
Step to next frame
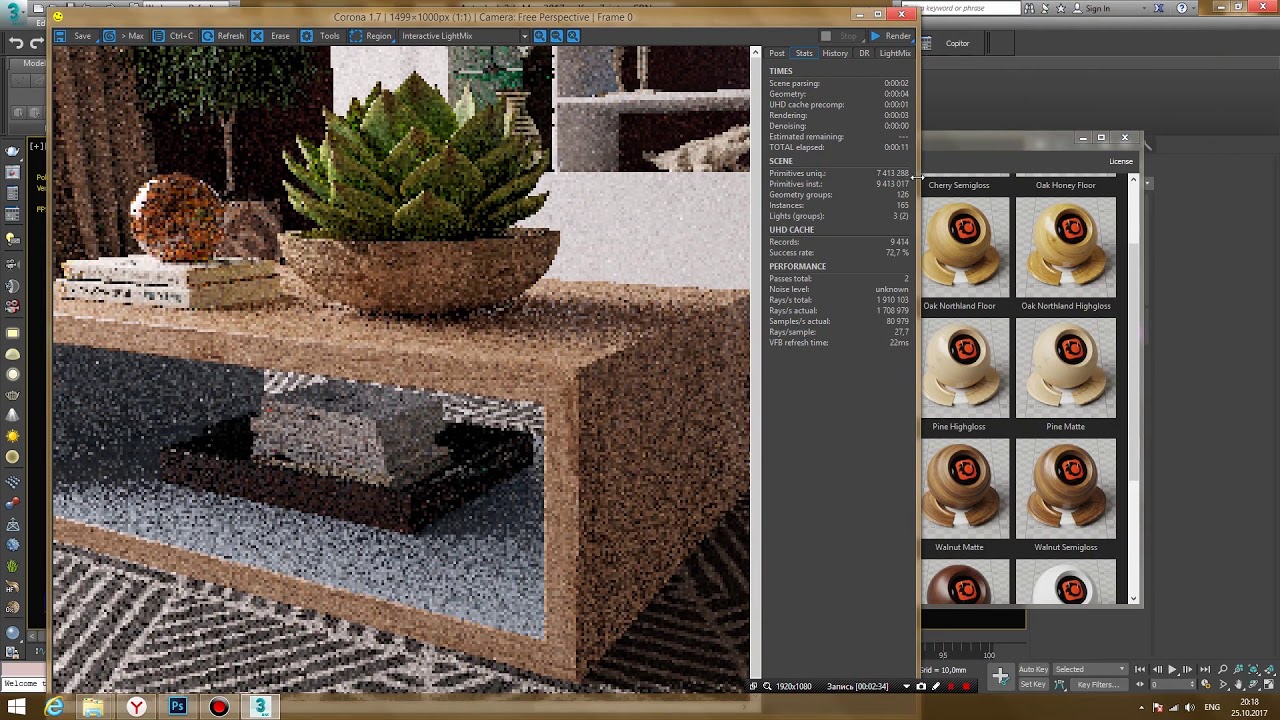1188,669
